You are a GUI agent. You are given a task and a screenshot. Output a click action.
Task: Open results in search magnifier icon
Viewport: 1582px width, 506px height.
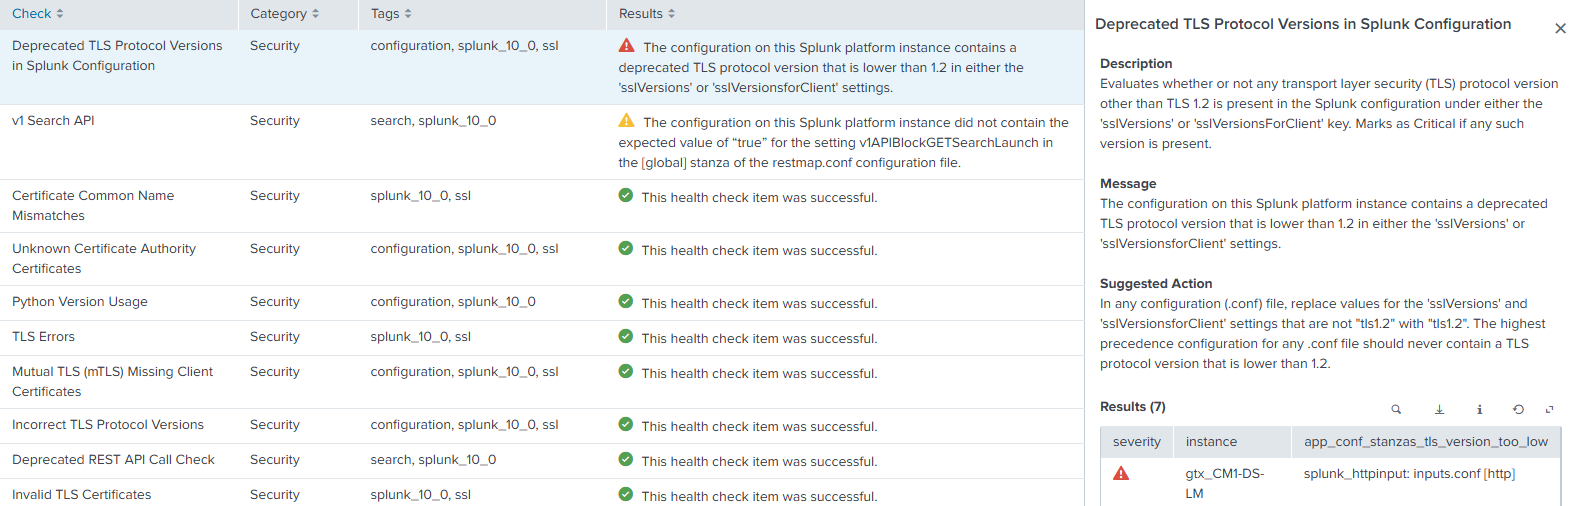[1396, 409]
